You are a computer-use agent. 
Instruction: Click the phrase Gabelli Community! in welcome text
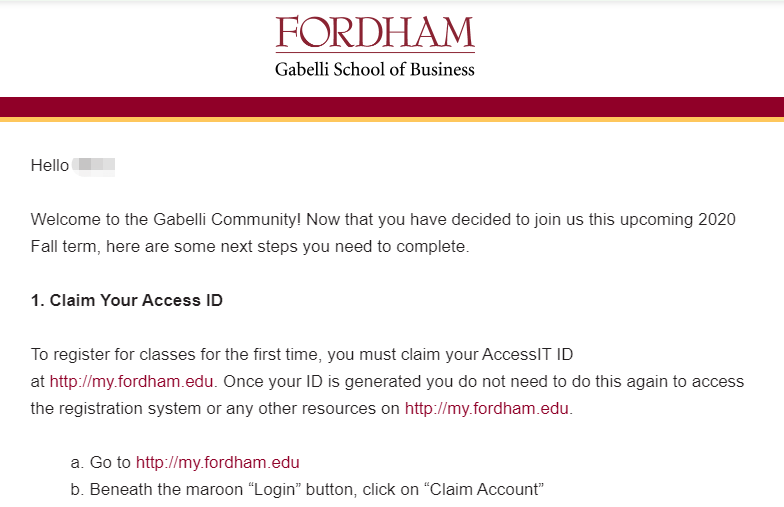[x=227, y=220]
